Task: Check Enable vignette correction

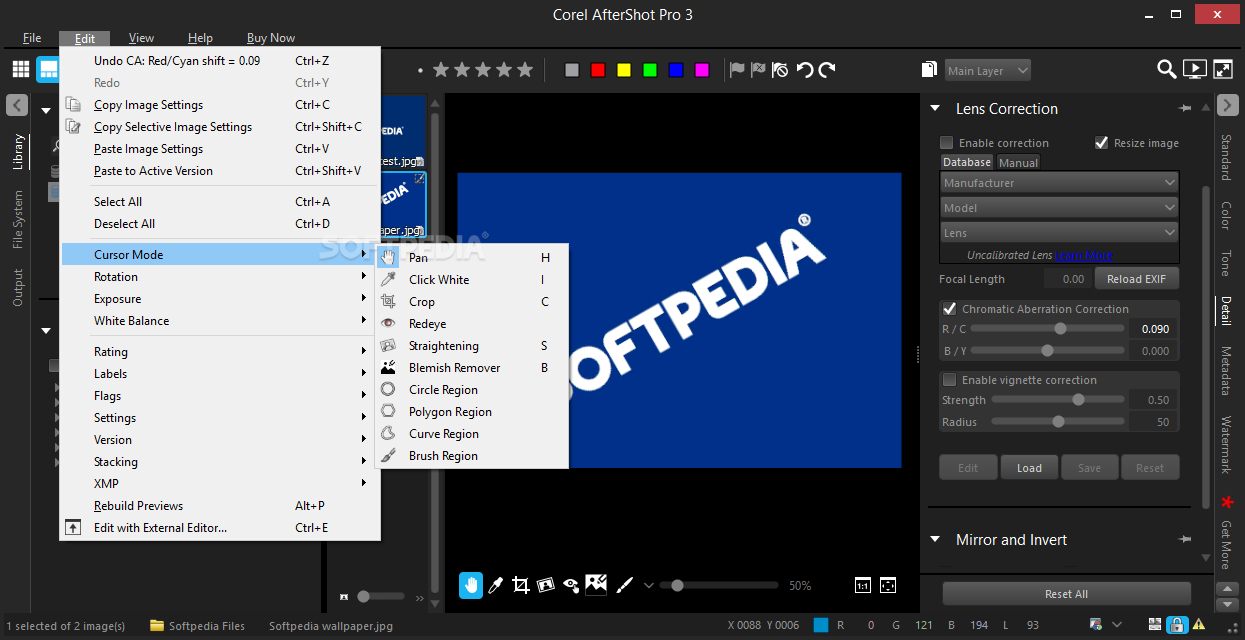Action: coord(950,380)
